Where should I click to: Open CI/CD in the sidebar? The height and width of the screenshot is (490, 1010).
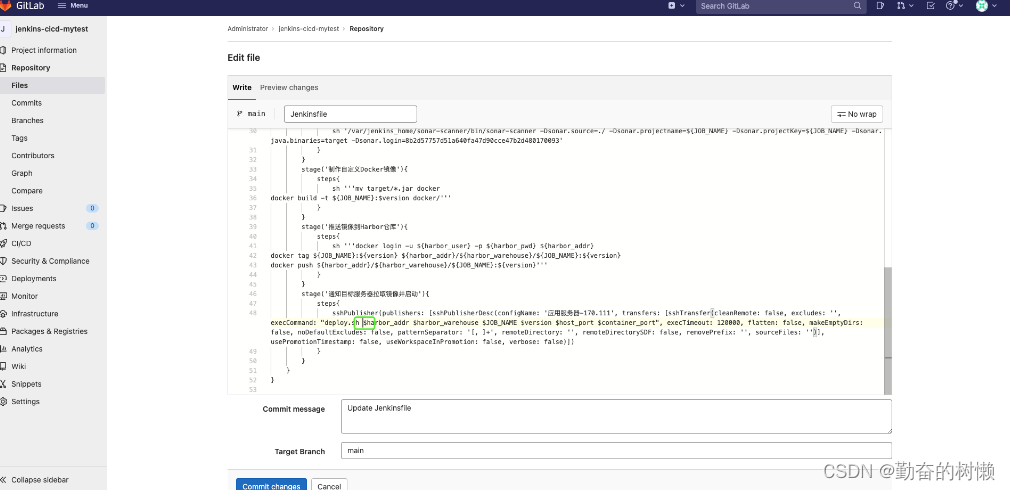point(21,243)
